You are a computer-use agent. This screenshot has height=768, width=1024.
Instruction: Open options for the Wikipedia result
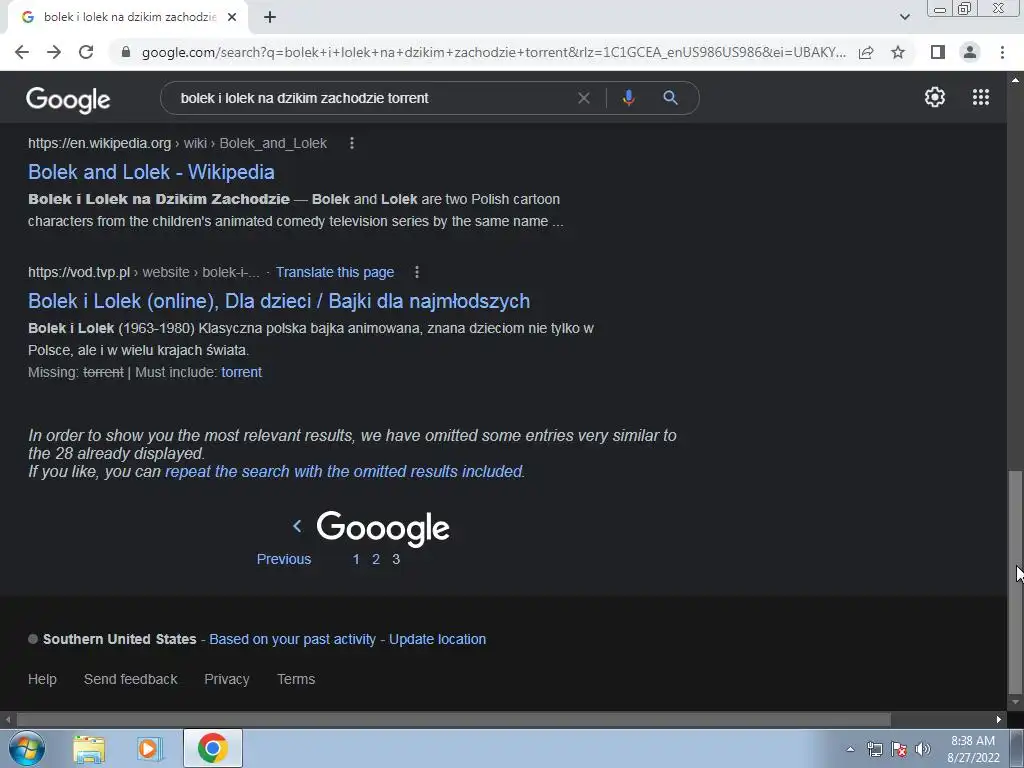pos(352,143)
